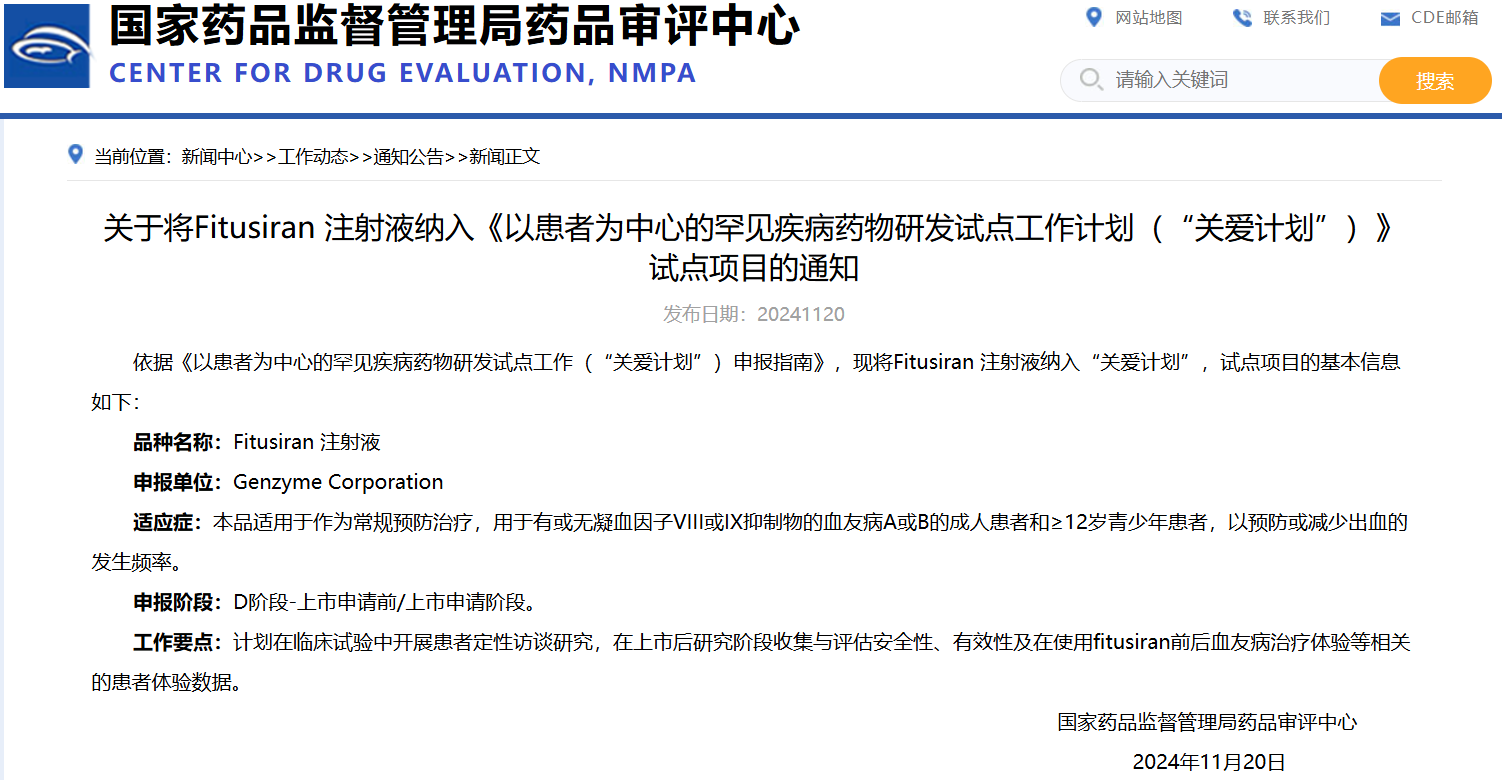Click the magnifier icon in the search box
The image size is (1502, 780).
[1092, 79]
